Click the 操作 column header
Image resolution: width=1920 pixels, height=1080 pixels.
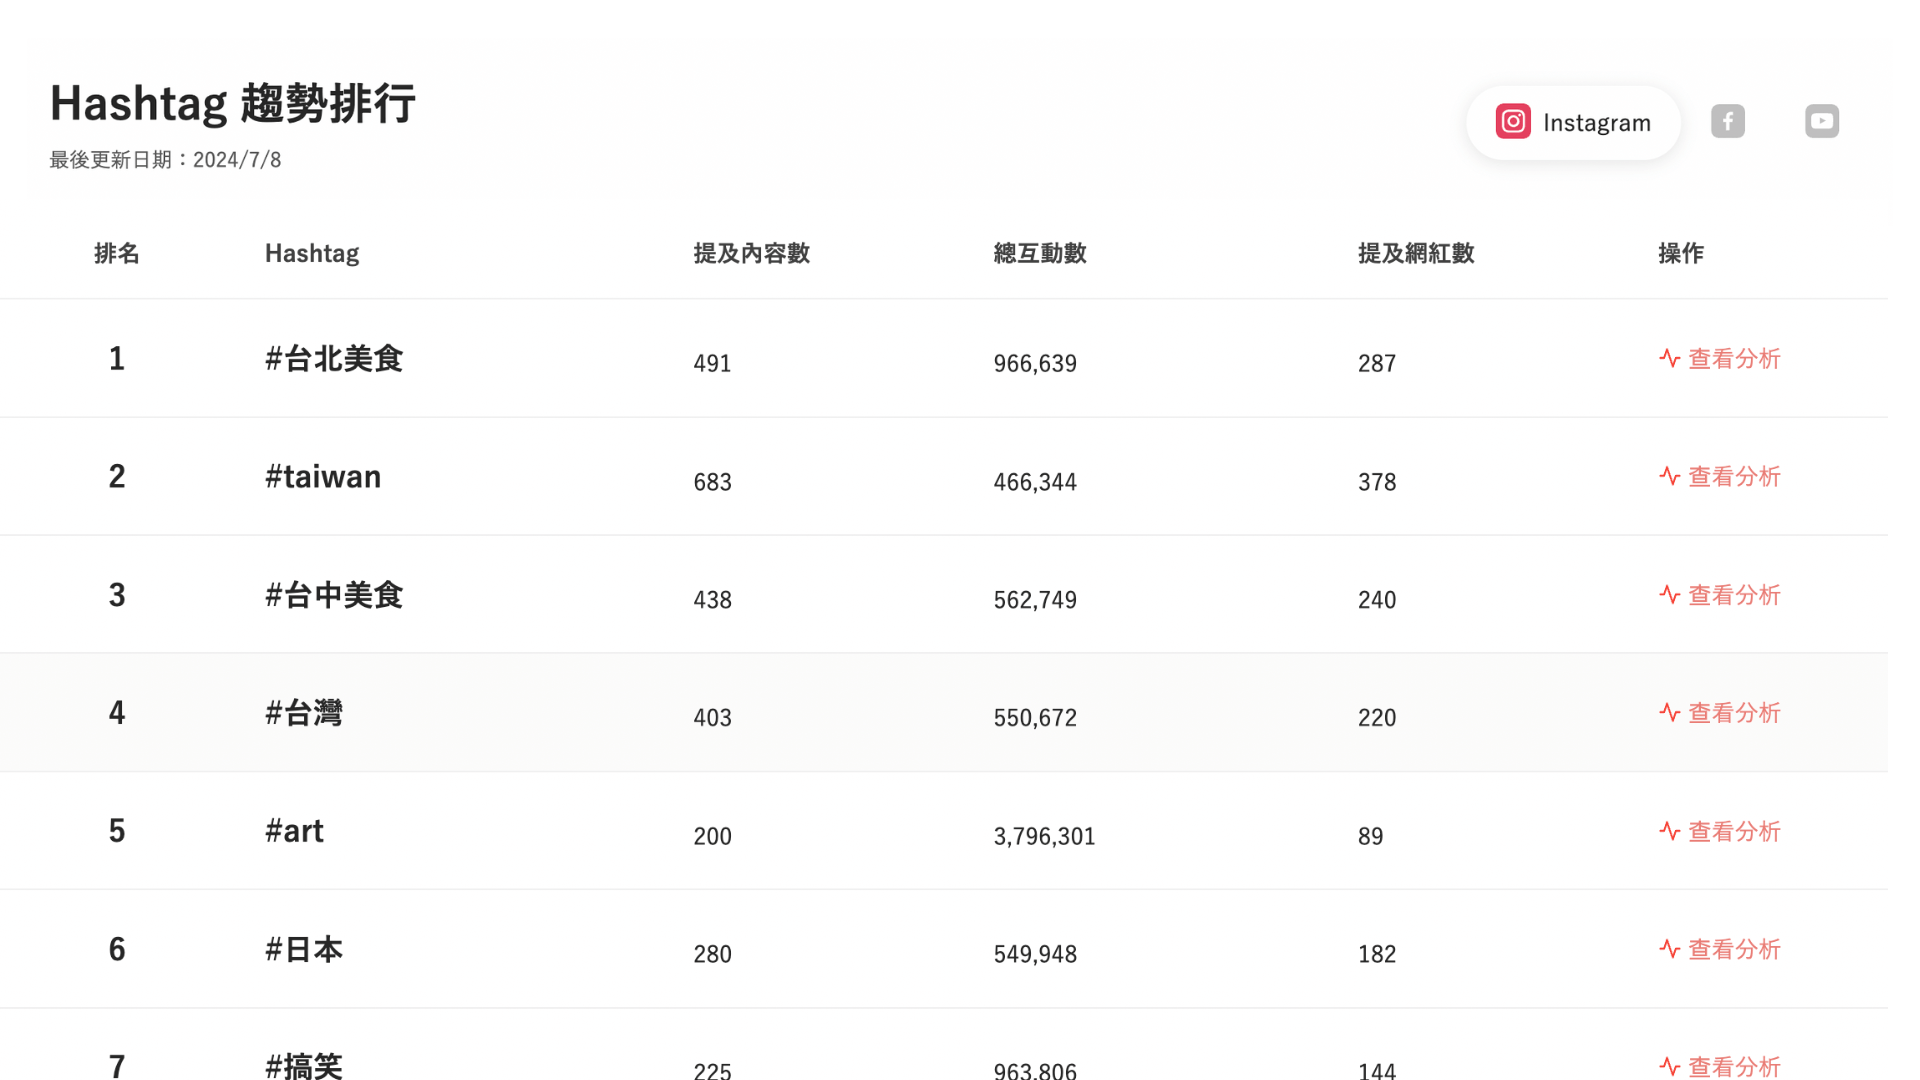(1681, 253)
